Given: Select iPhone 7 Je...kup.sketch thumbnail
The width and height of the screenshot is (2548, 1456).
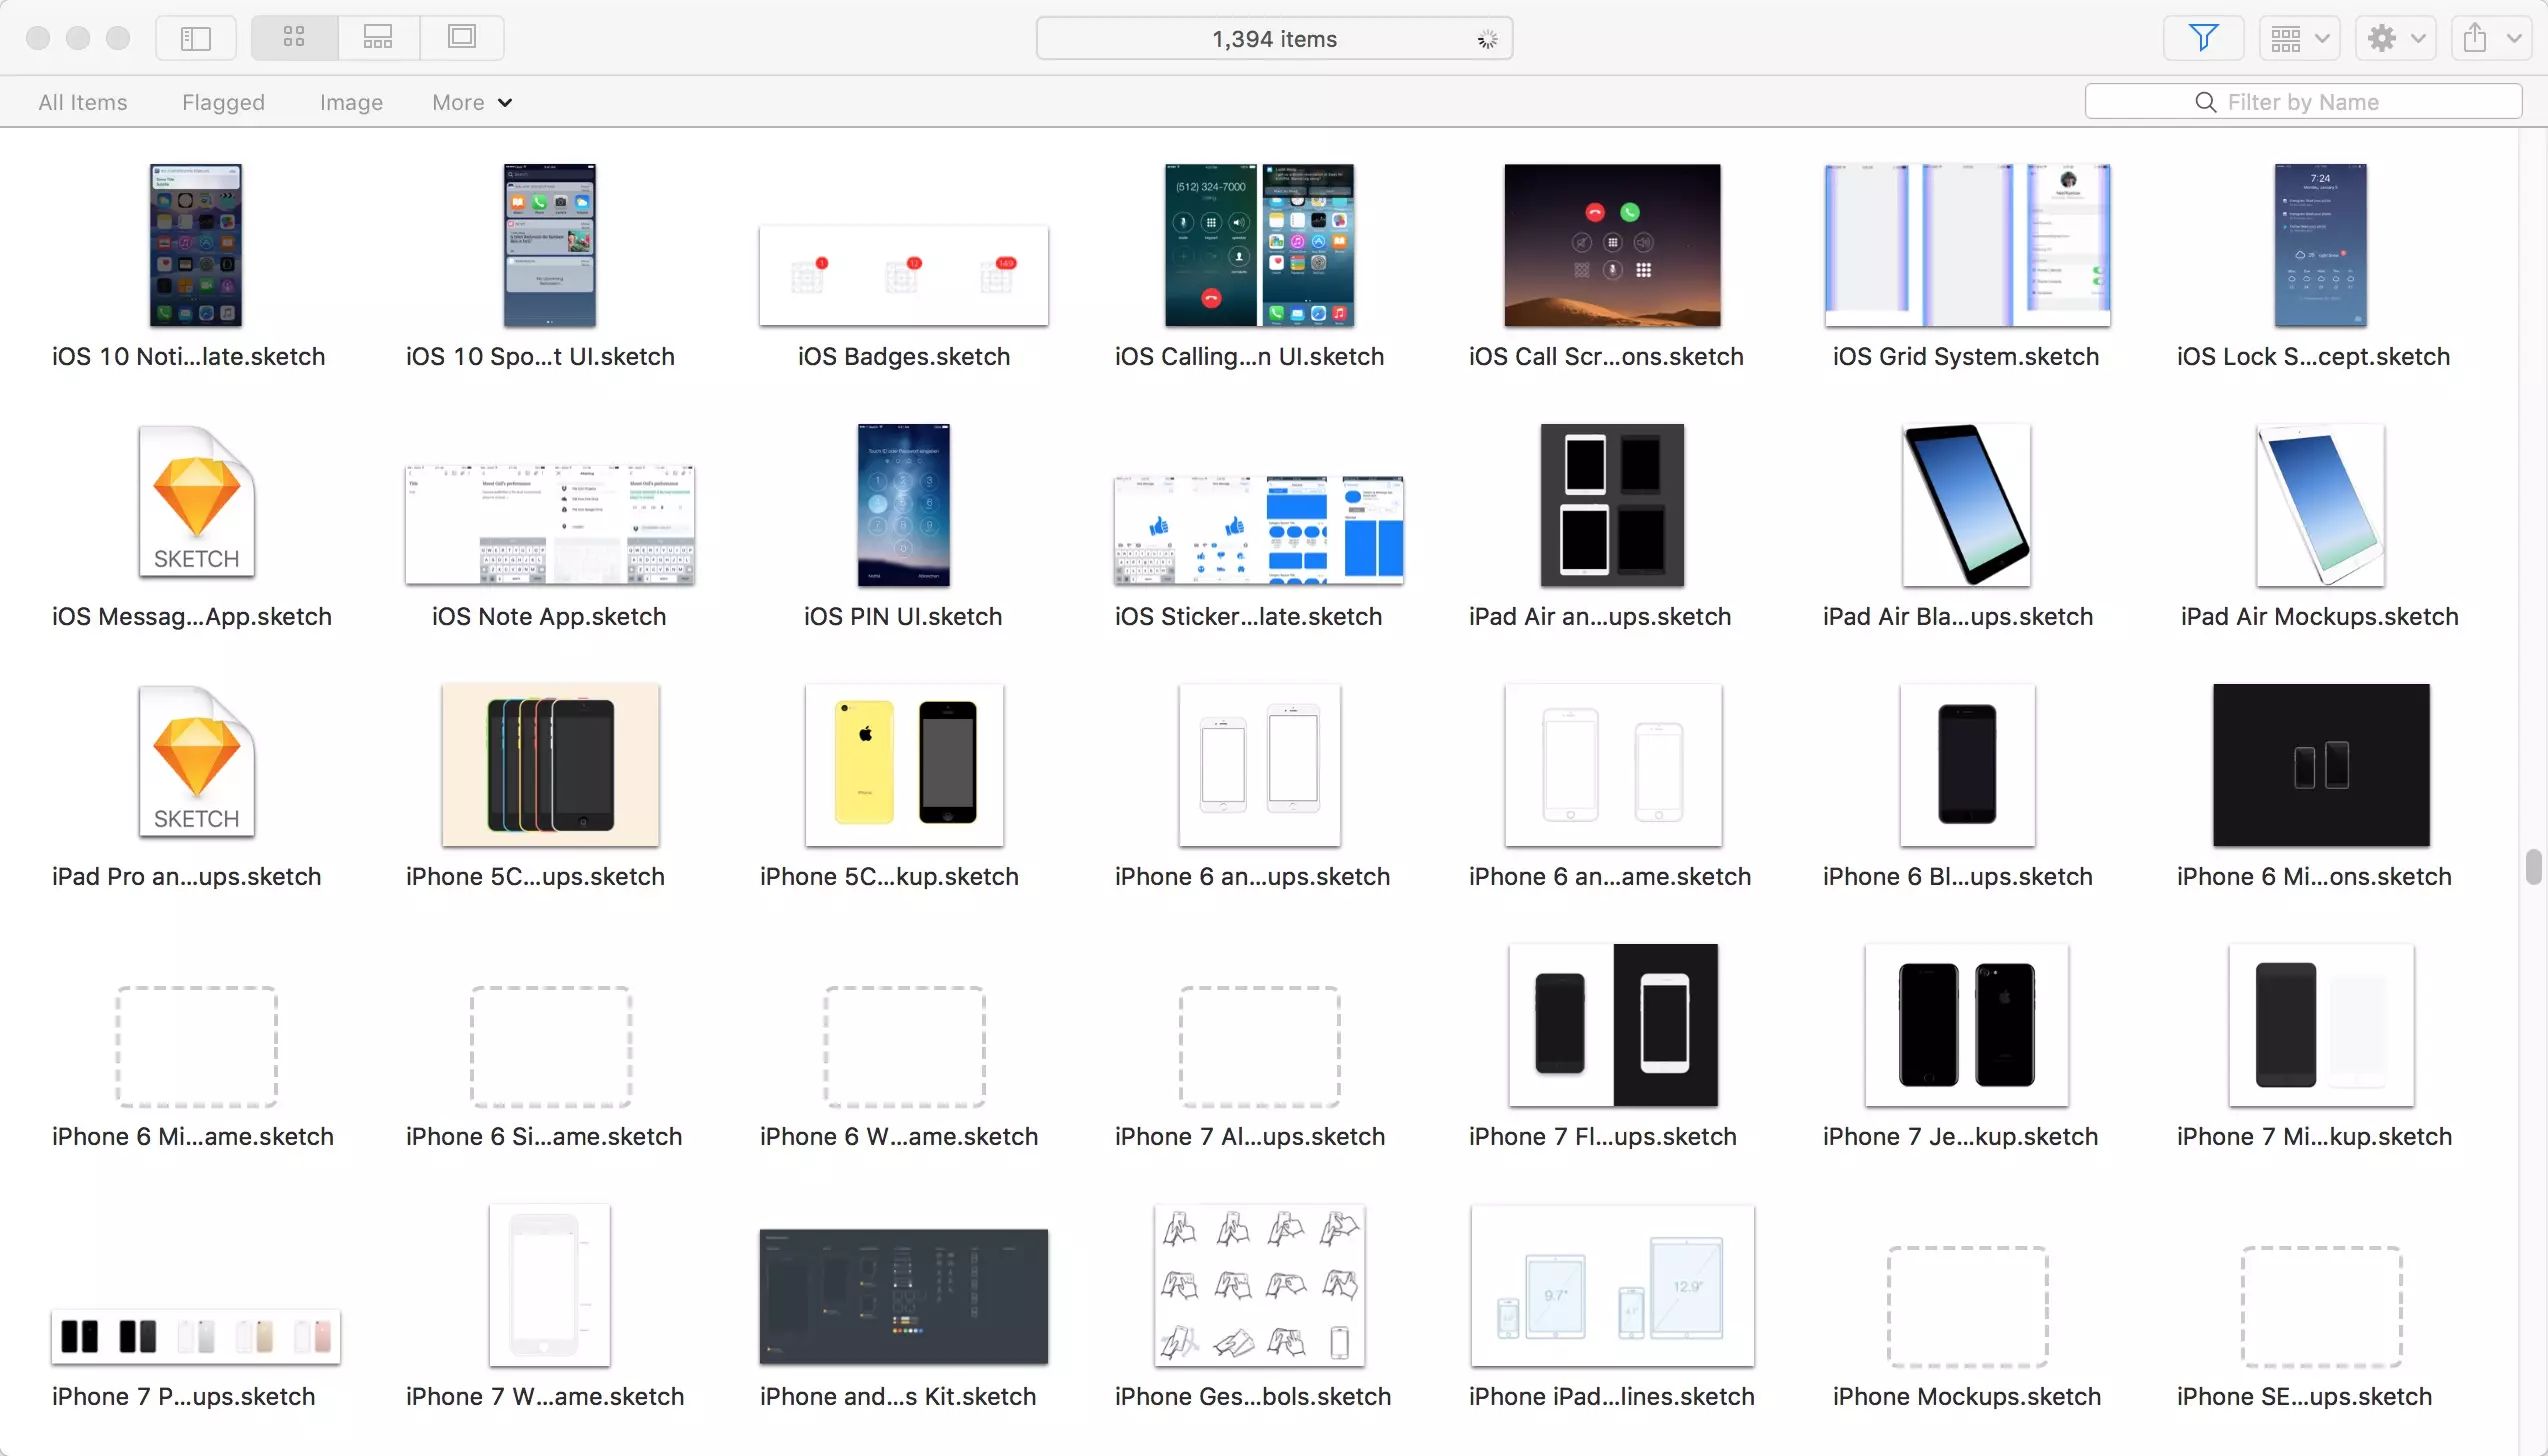Looking at the screenshot, I should [1967, 1025].
